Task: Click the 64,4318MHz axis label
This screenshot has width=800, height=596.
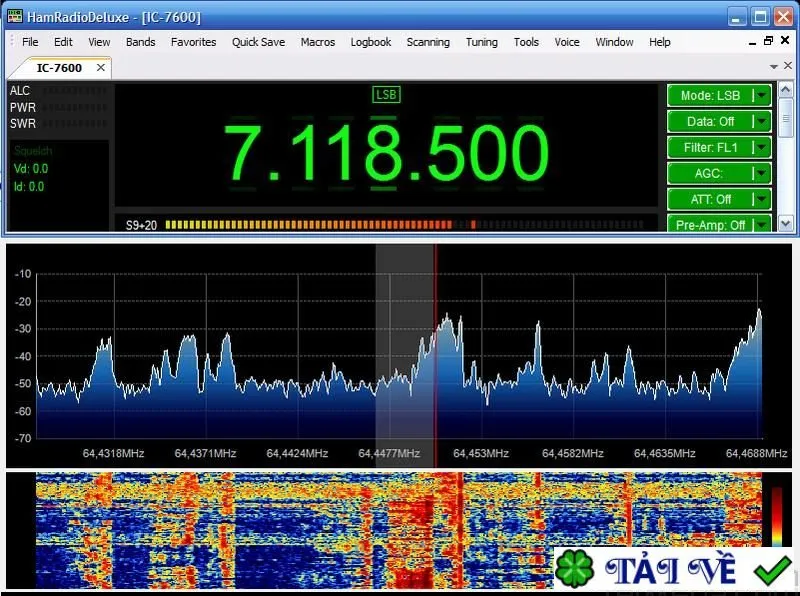Action: (113, 453)
